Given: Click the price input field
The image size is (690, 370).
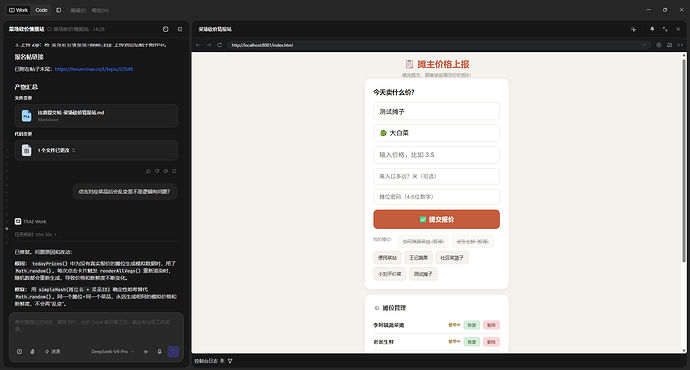Looking at the screenshot, I should click(436, 155).
